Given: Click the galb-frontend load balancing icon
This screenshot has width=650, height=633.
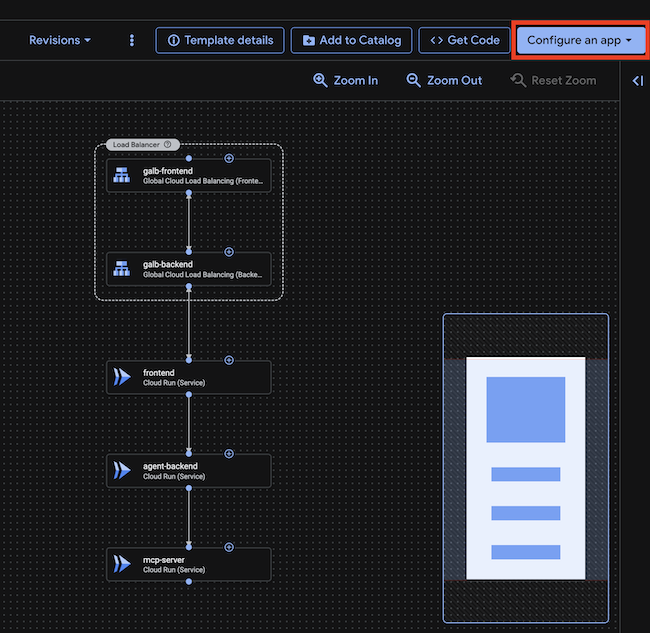Looking at the screenshot, I should click(121, 175).
